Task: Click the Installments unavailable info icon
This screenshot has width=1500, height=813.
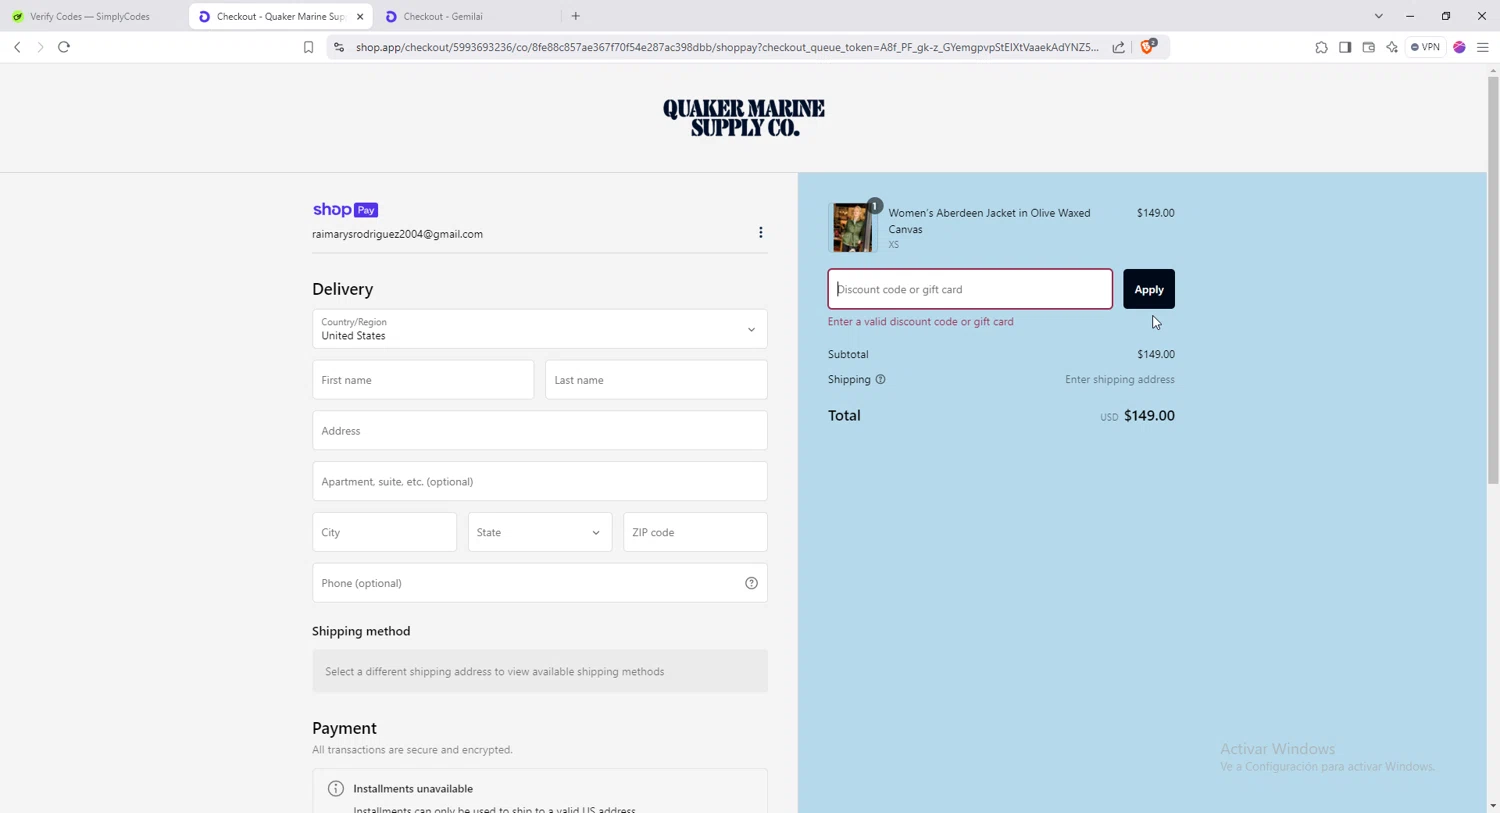Action: (336, 789)
